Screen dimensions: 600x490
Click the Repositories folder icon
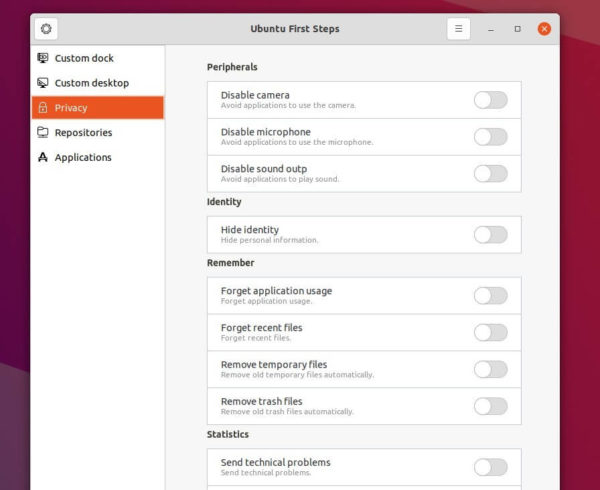point(42,132)
